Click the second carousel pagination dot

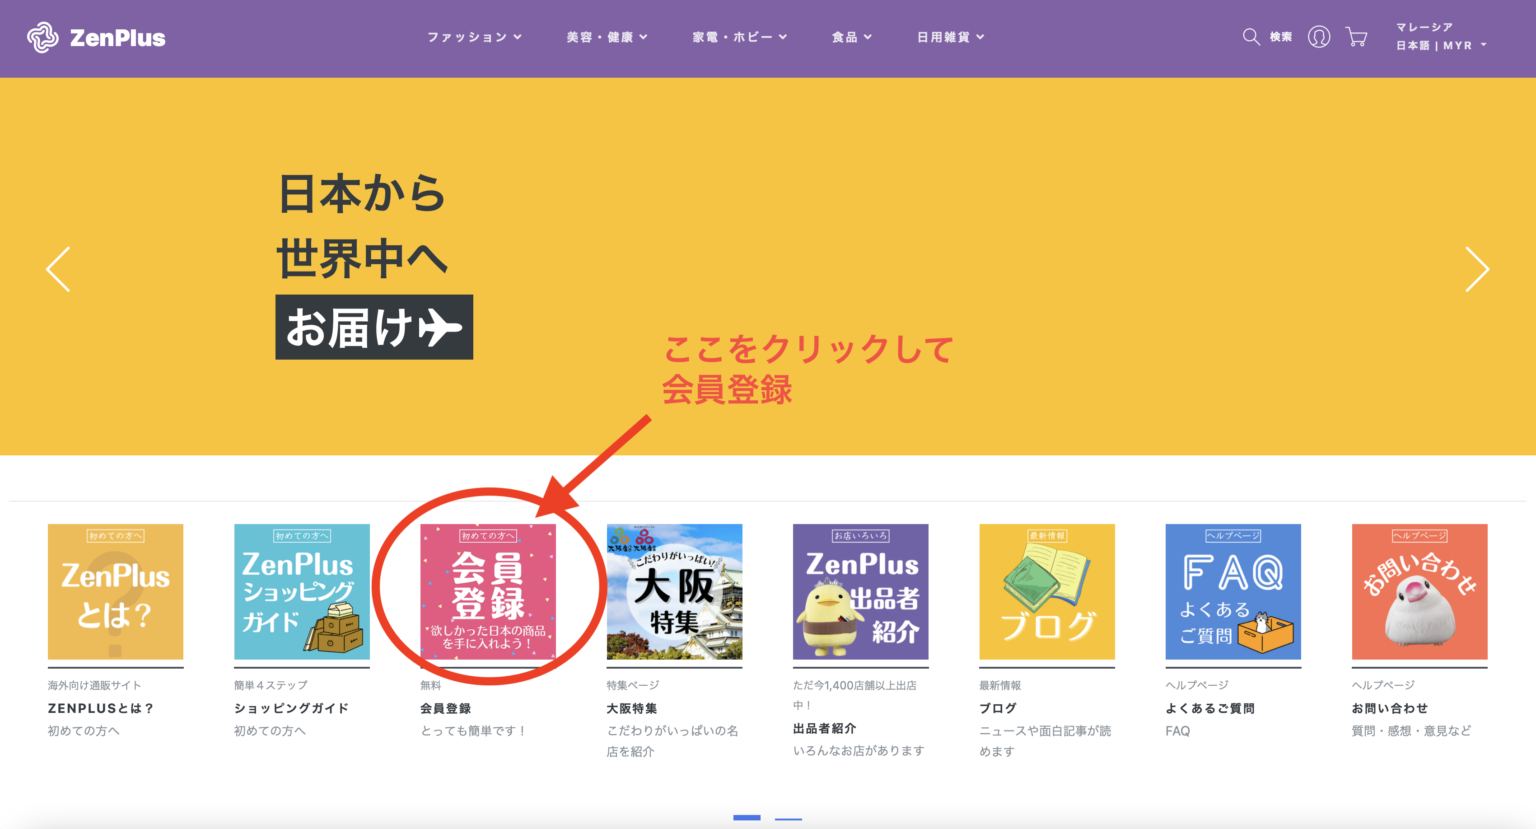click(x=788, y=817)
